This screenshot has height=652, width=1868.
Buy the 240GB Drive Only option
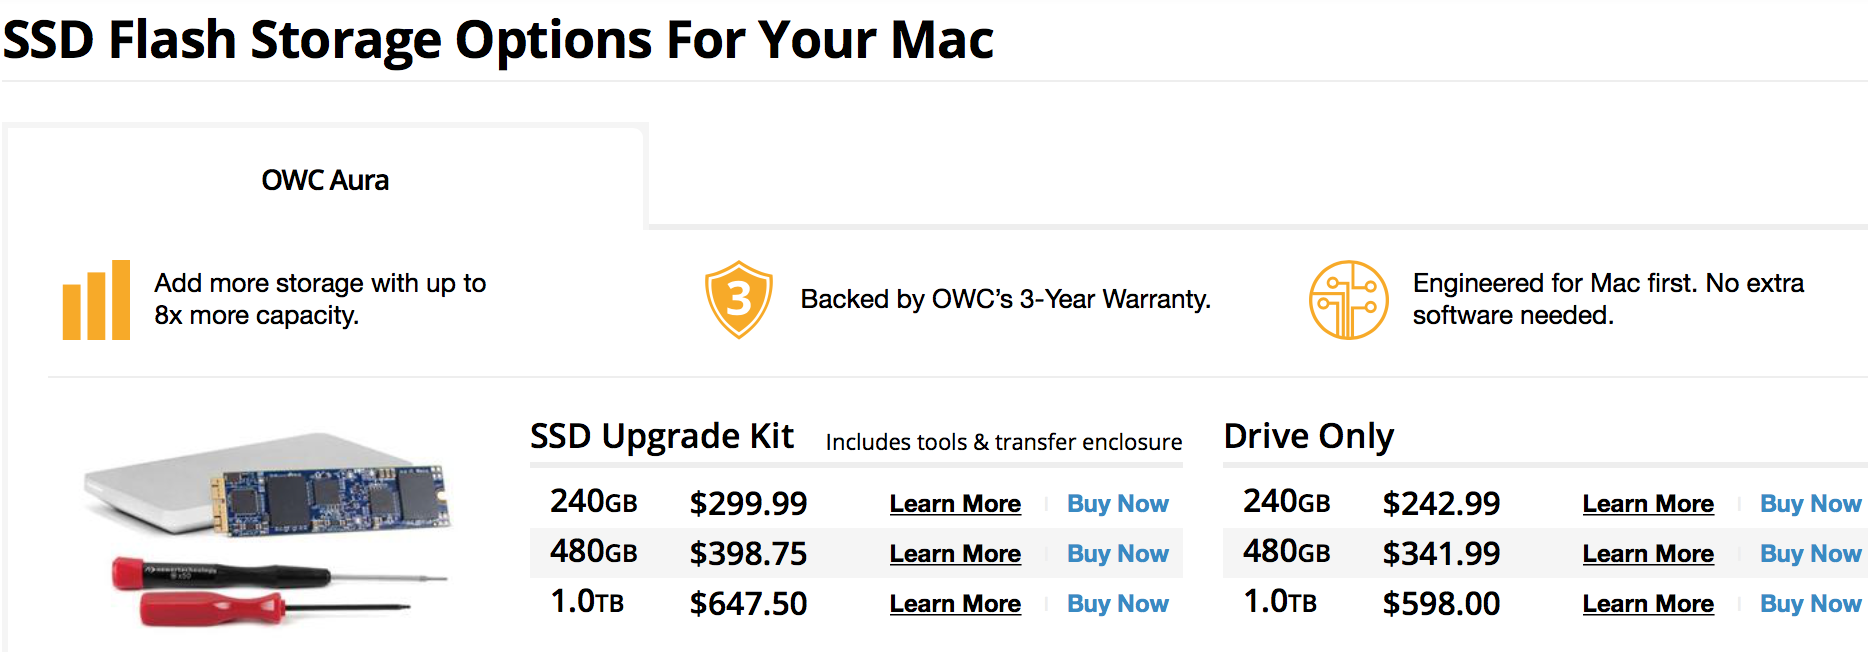tap(1810, 504)
